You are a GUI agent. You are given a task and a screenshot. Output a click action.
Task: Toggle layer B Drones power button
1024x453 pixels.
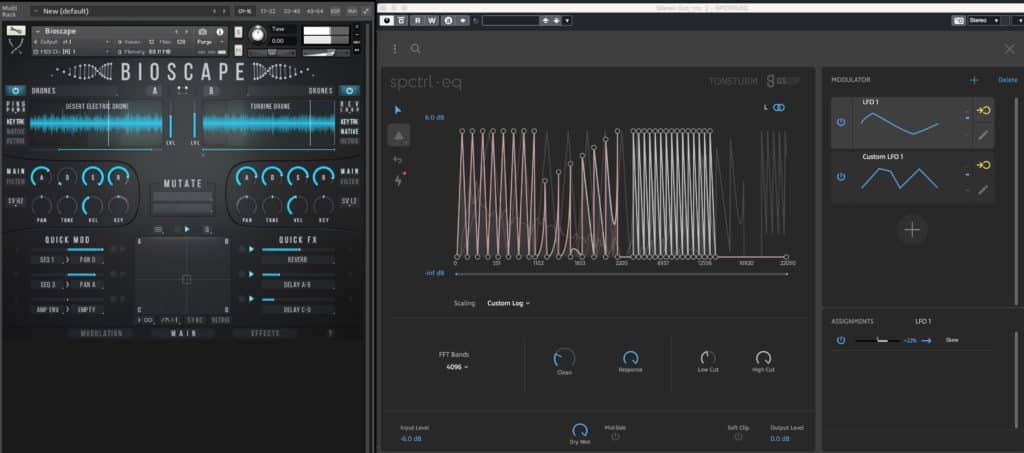click(x=349, y=91)
